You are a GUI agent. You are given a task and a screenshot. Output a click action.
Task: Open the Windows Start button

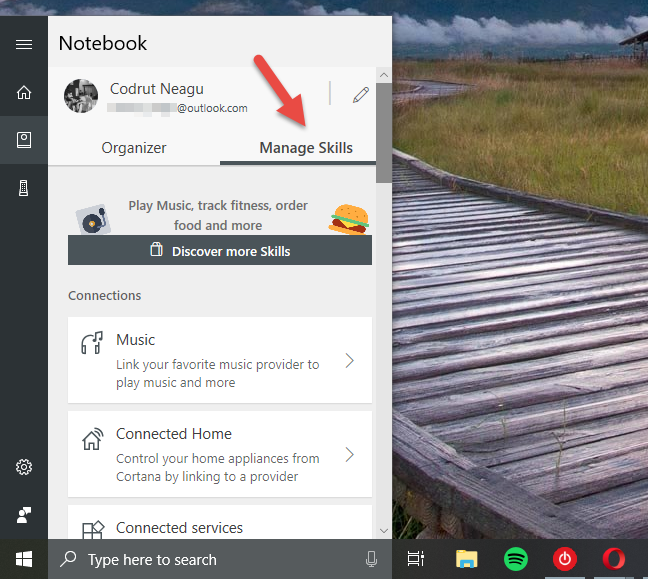(x=24, y=559)
